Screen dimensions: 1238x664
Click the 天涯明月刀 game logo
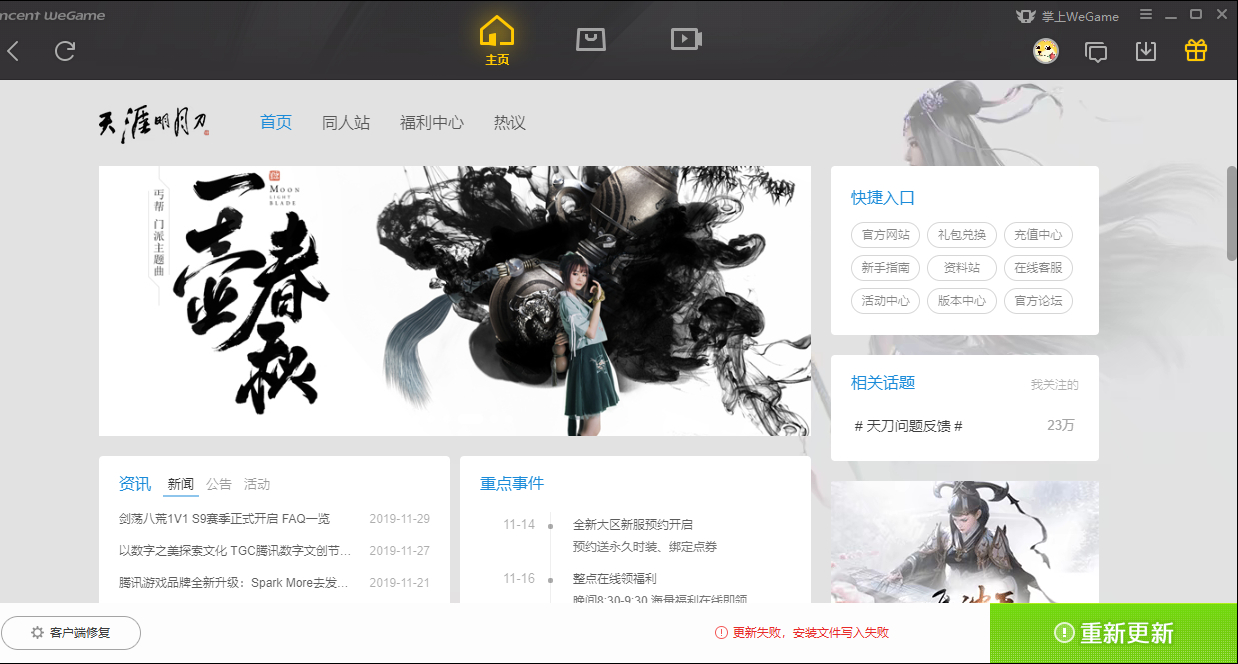pyautogui.click(x=152, y=124)
